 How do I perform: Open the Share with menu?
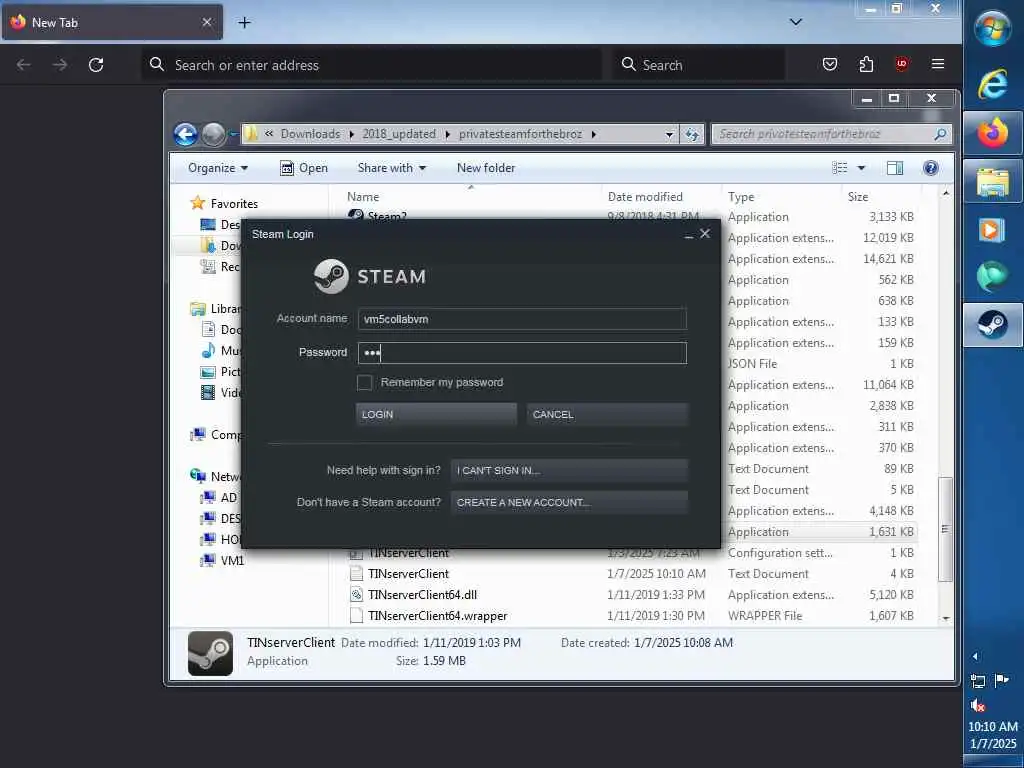391,168
